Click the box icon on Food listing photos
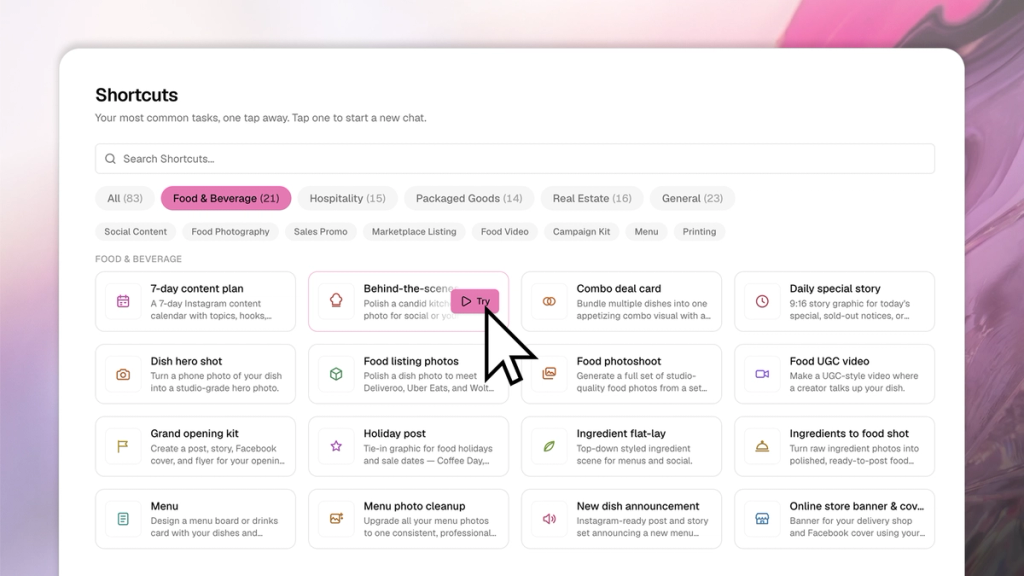Image resolution: width=1024 pixels, height=576 pixels. [336, 374]
